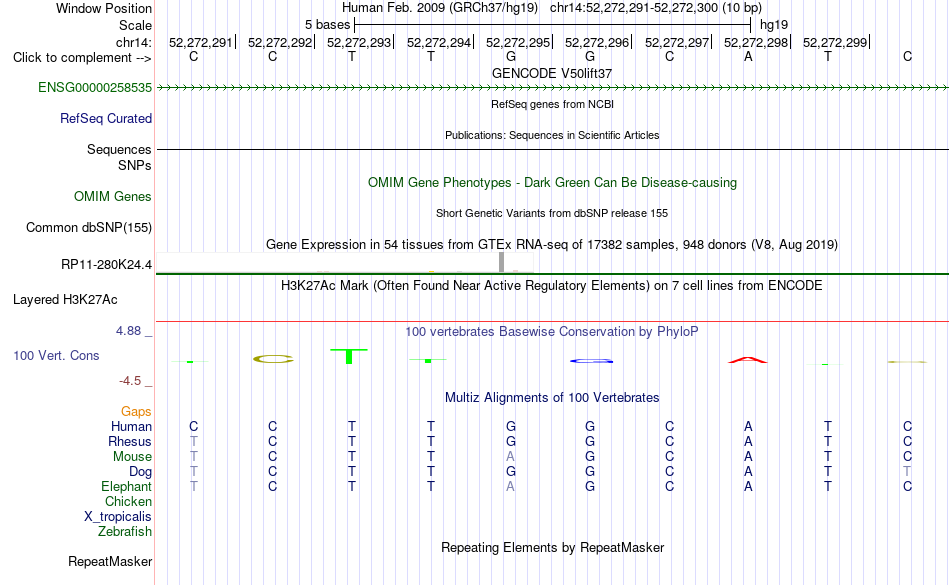950x585 pixels.
Task: Select the Dog species label
Action: pyautogui.click(x=140, y=472)
